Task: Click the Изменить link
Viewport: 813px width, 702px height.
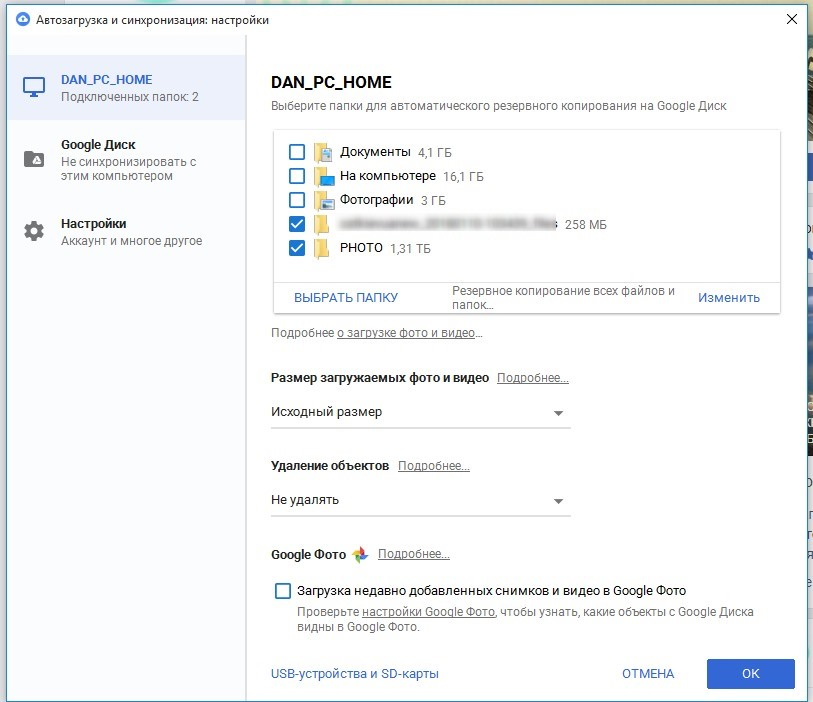Action: tap(728, 297)
